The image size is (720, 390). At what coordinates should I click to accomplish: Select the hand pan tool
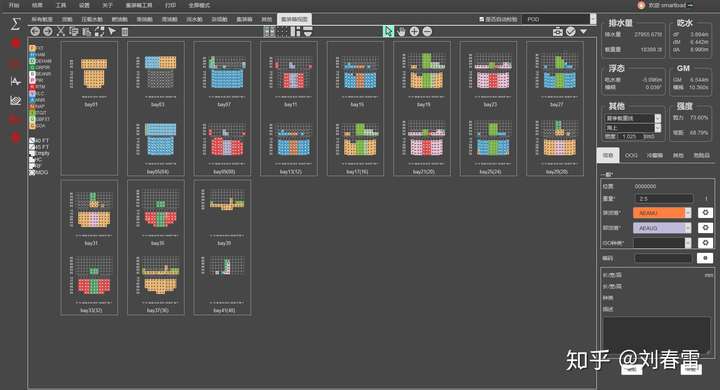[x=401, y=31]
